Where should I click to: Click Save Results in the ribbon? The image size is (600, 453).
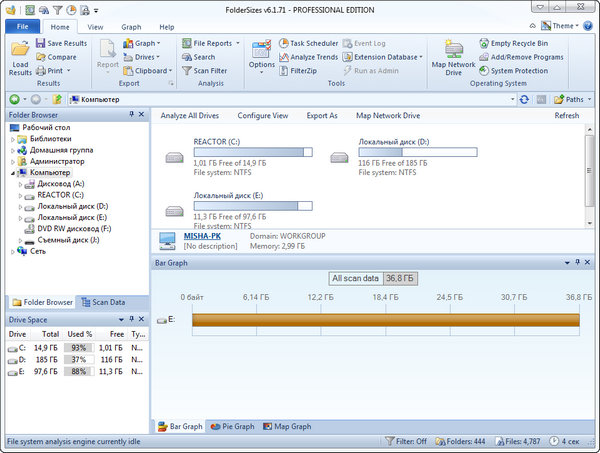click(62, 43)
